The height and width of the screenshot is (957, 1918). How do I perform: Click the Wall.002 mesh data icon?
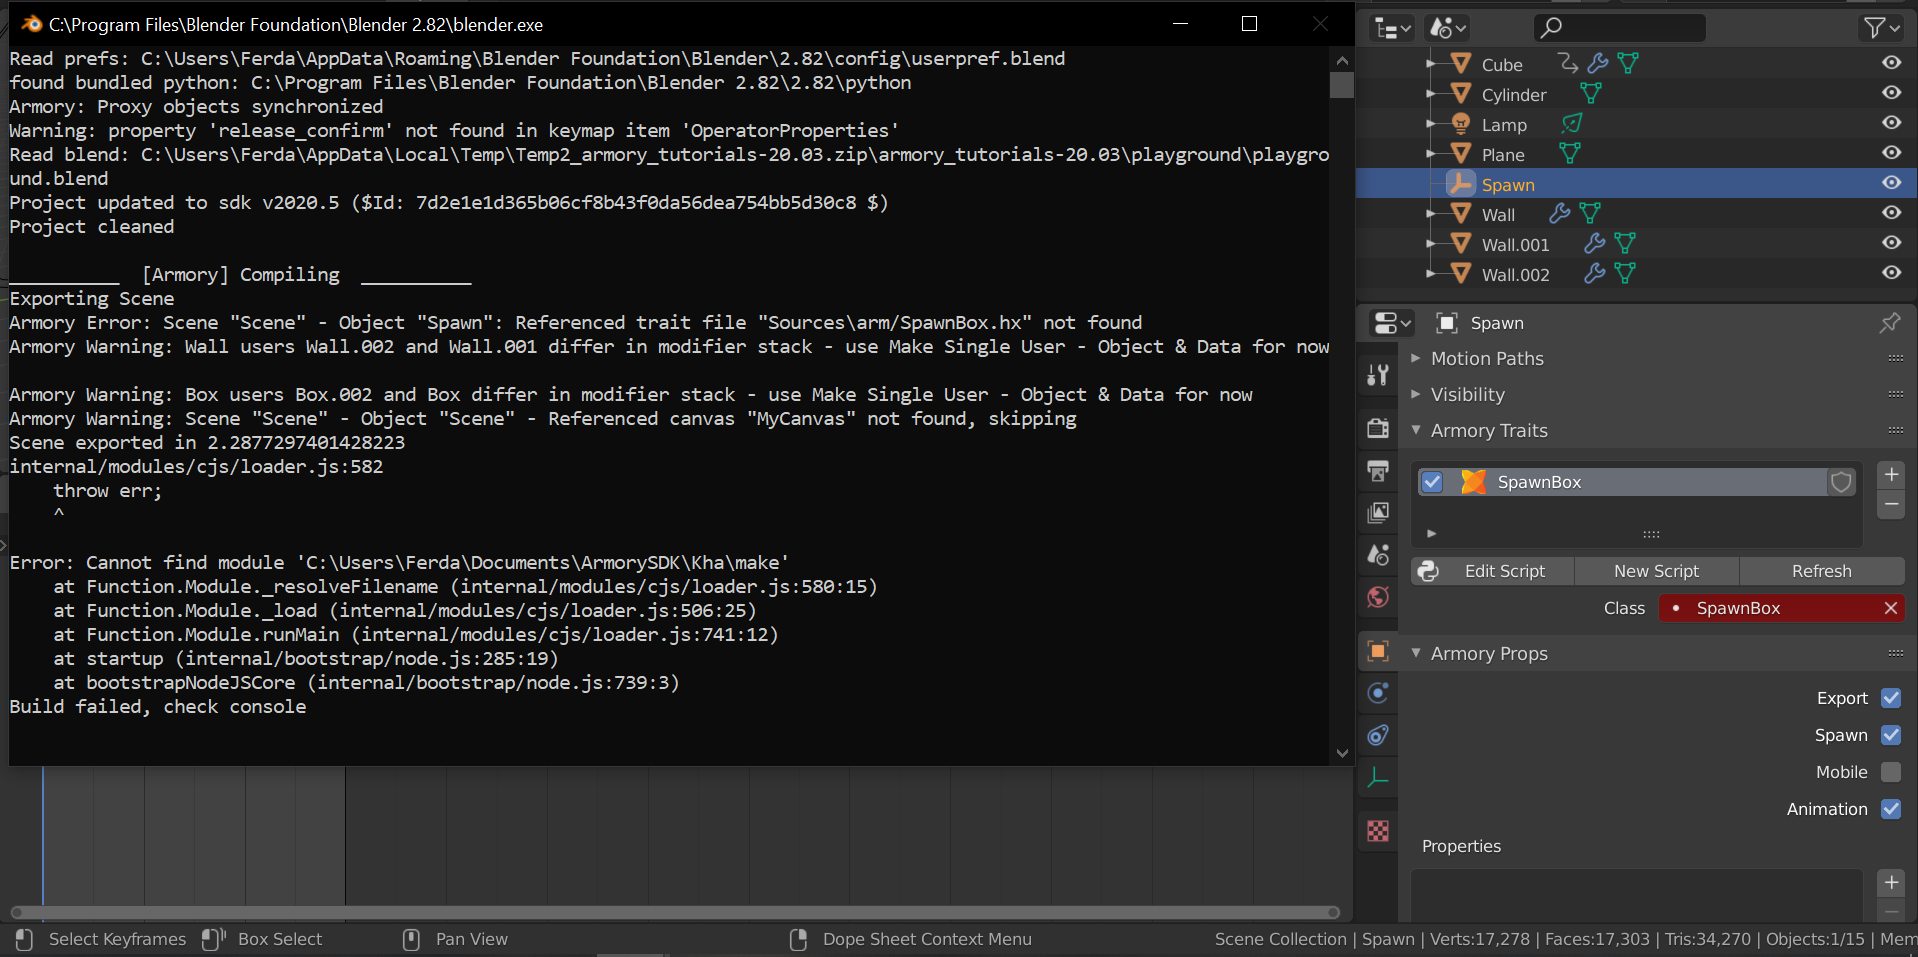pos(1625,274)
